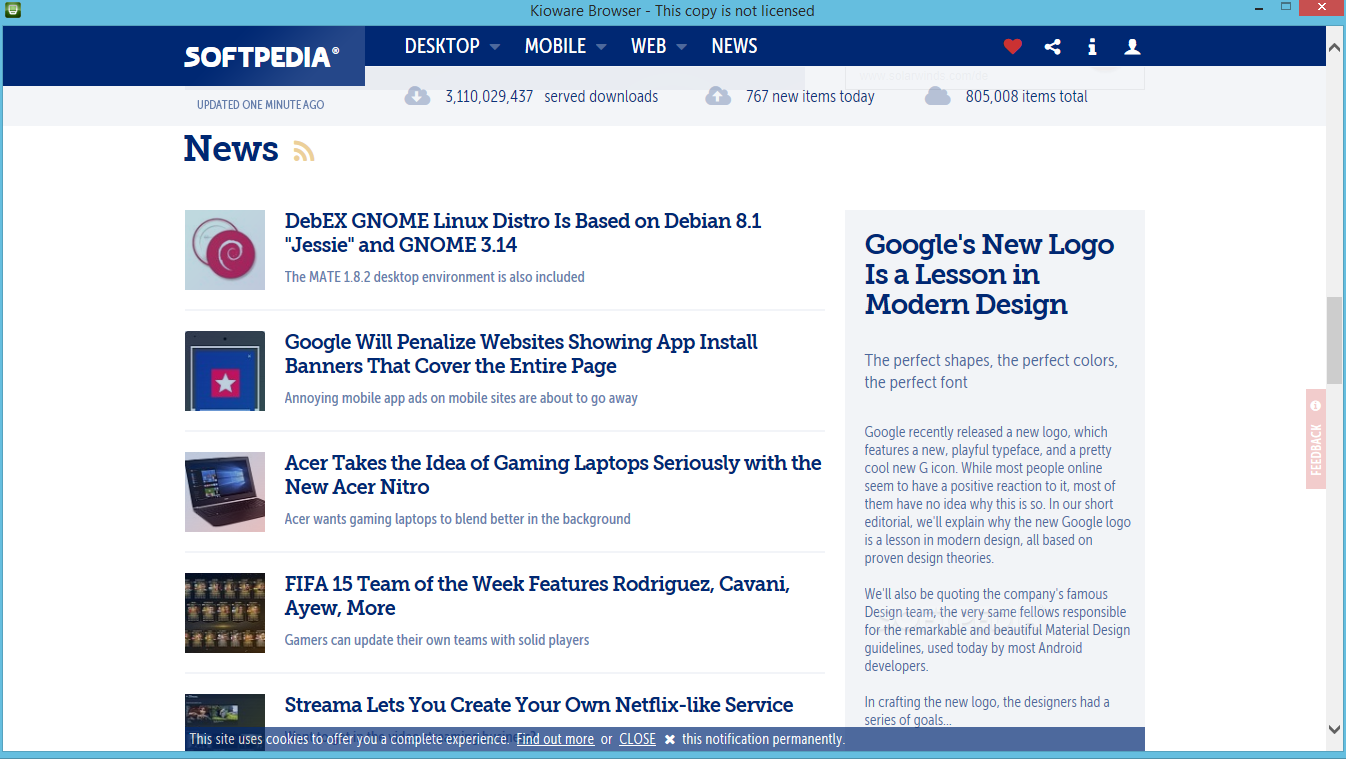The height and width of the screenshot is (759, 1346).
Task: Click the Debian swirl article thumbnail
Action: click(x=225, y=250)
